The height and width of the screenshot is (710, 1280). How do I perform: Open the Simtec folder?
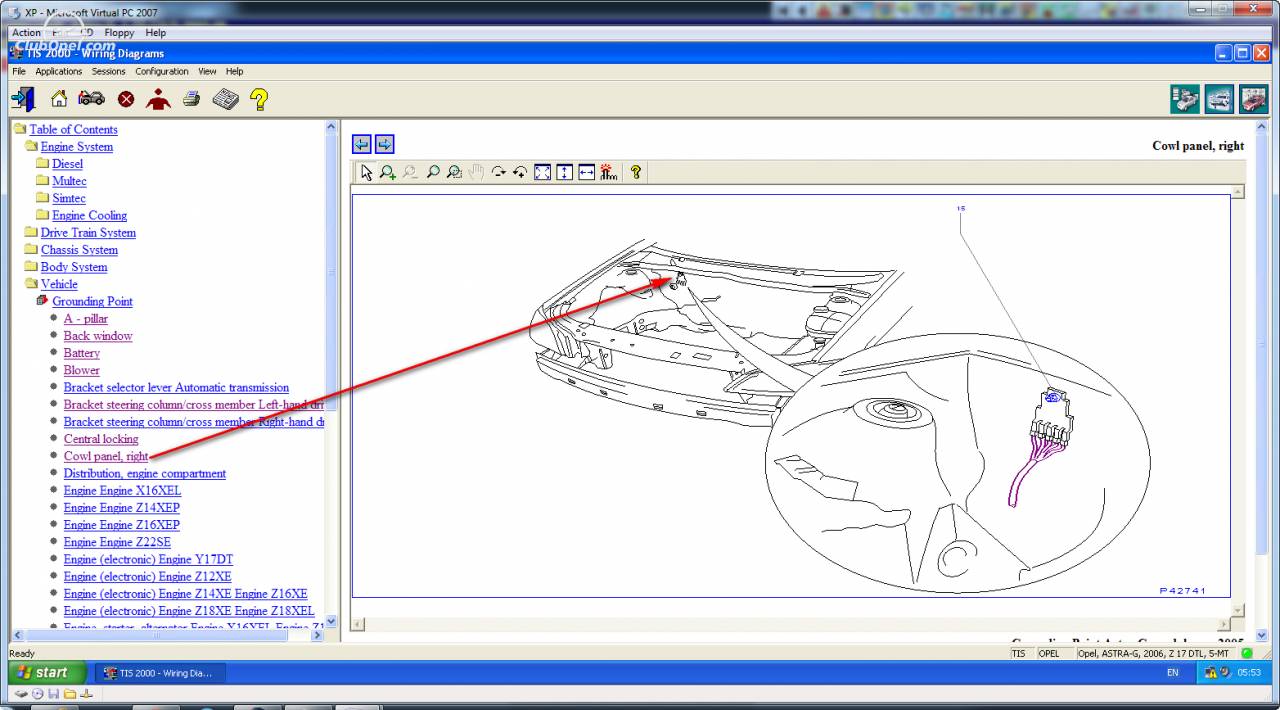coord(69,198)
